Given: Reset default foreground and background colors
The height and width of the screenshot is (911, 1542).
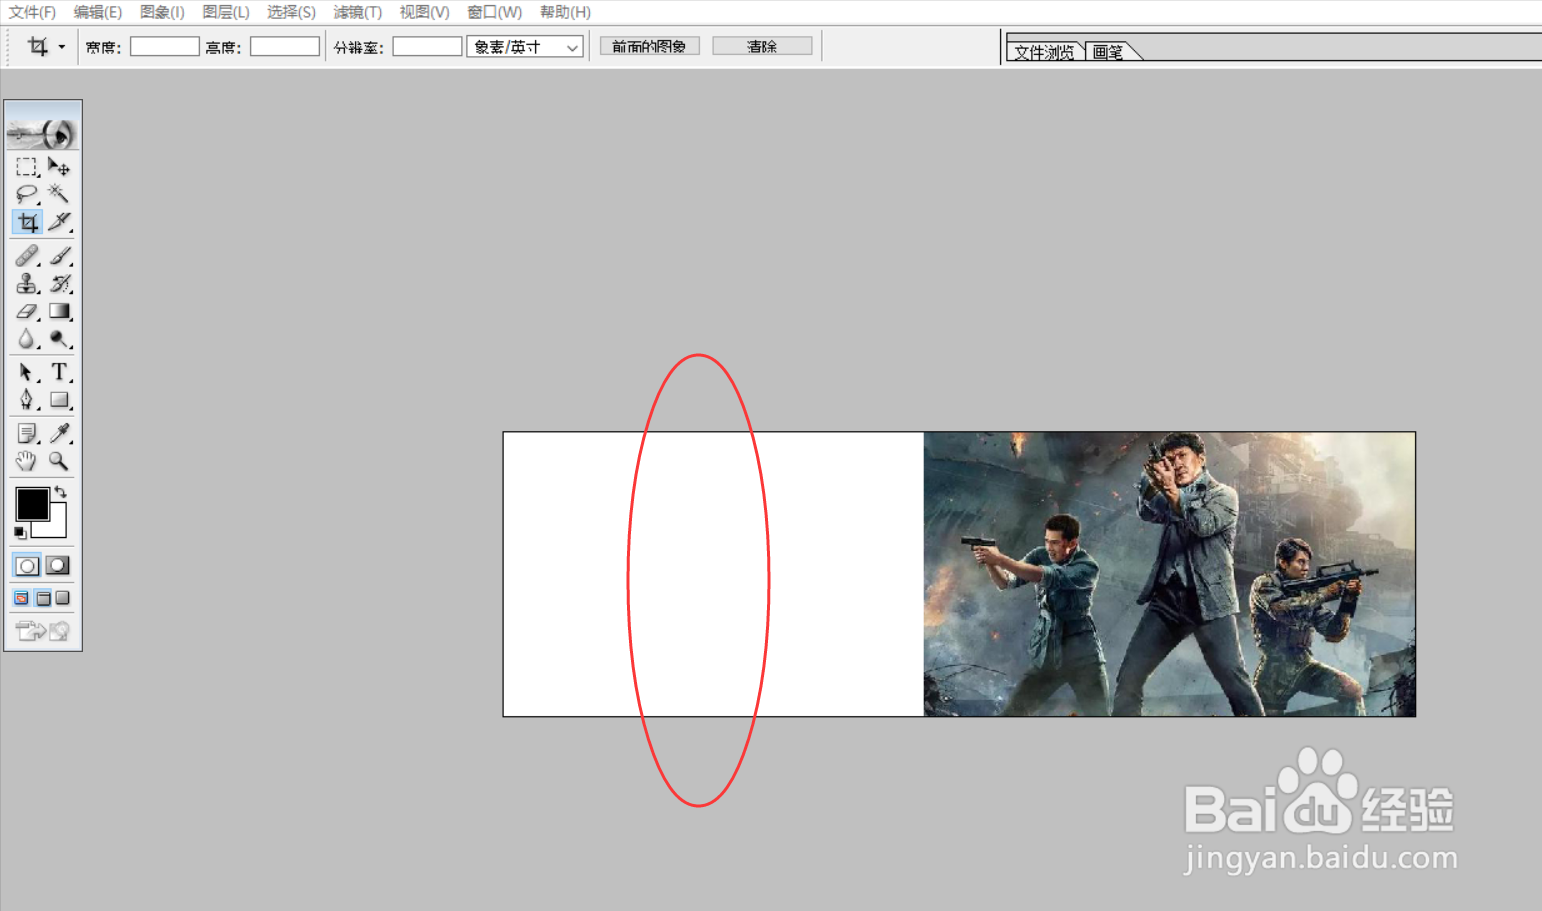Looking at the screenshot, I should click(x=20, y=533).
